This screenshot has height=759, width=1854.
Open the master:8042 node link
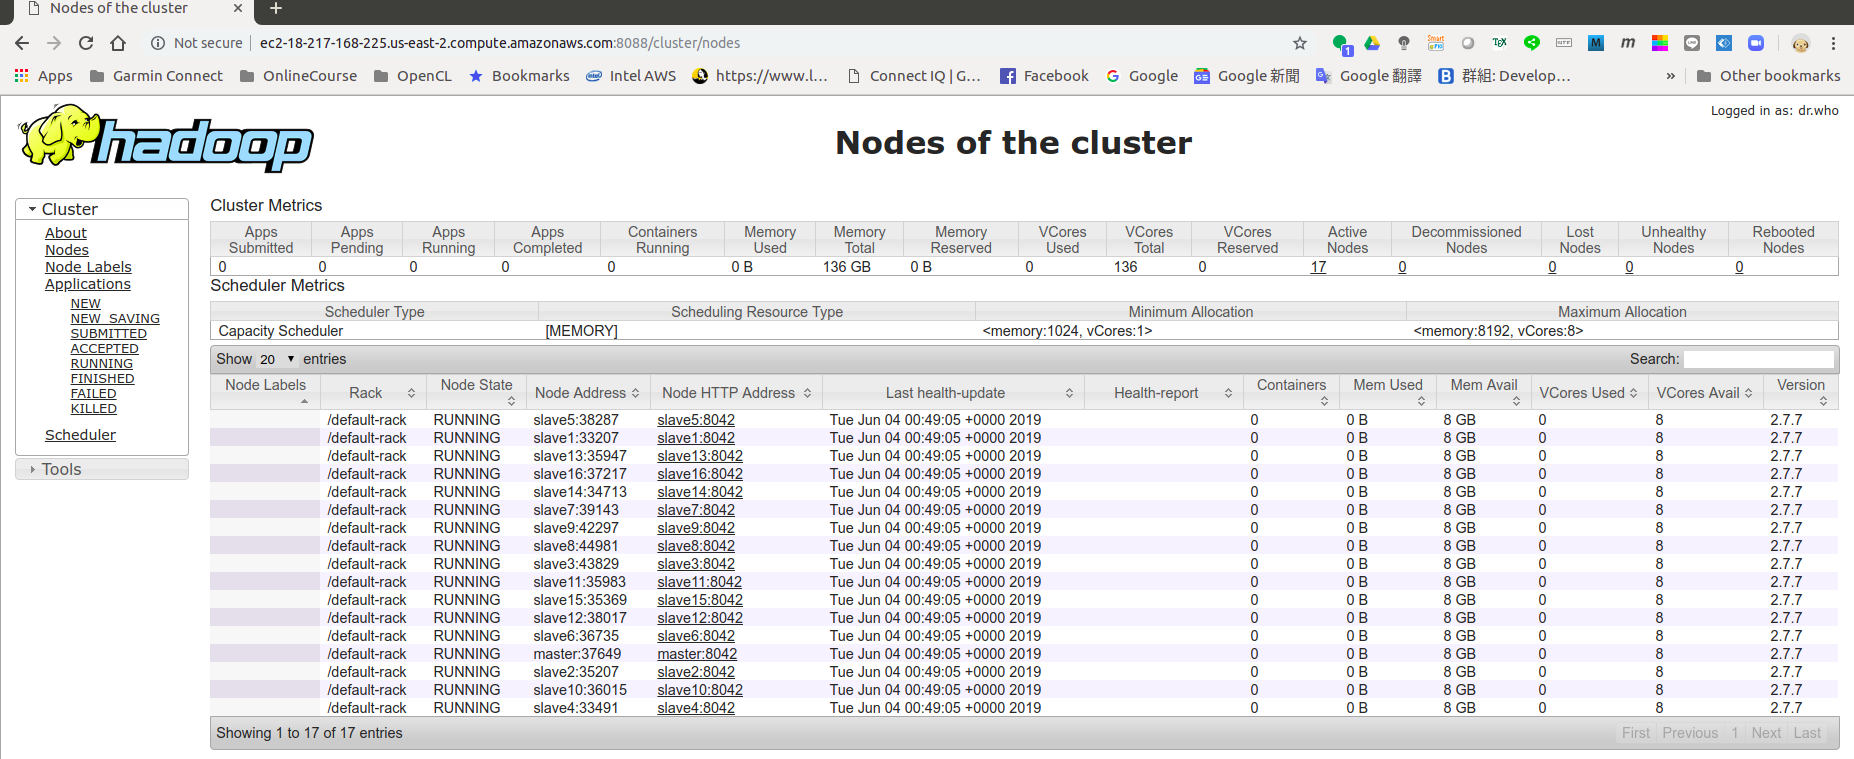tap(697, 654)
